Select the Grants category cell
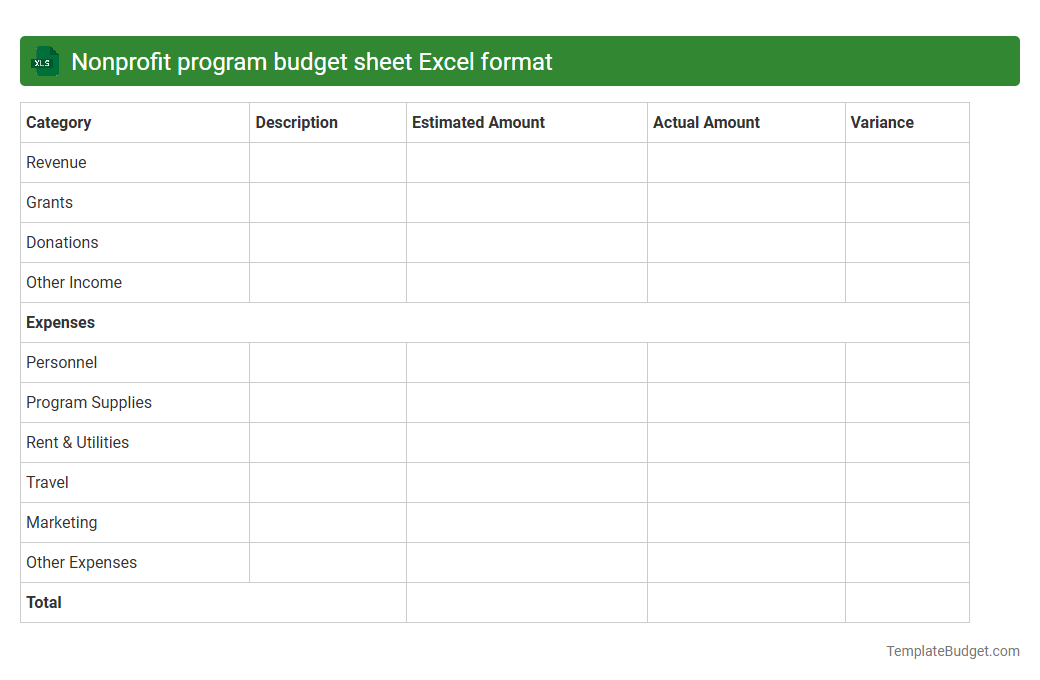This screenshot has height=680, width=1040. (49, 202)
